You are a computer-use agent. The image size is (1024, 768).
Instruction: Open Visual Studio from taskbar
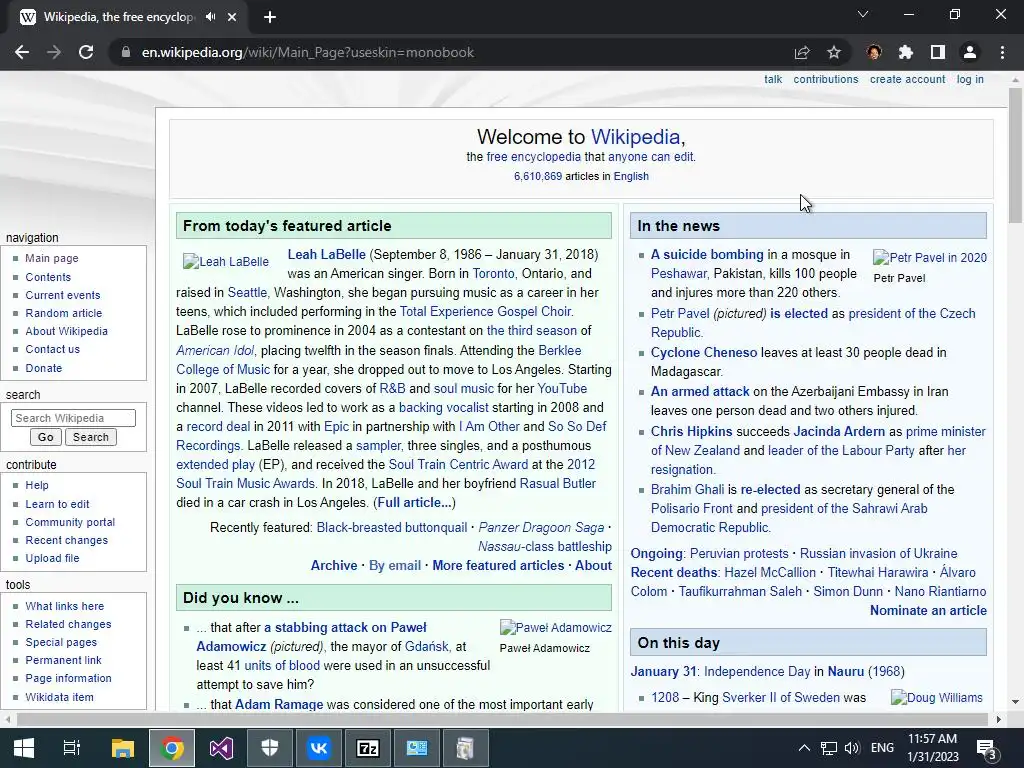pyautogui.click(x=221, y=748)
